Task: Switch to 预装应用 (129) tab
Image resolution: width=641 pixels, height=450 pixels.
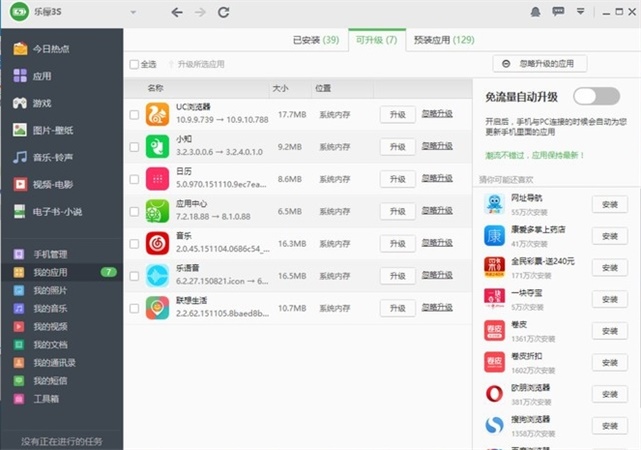Action: pos(444,40)
